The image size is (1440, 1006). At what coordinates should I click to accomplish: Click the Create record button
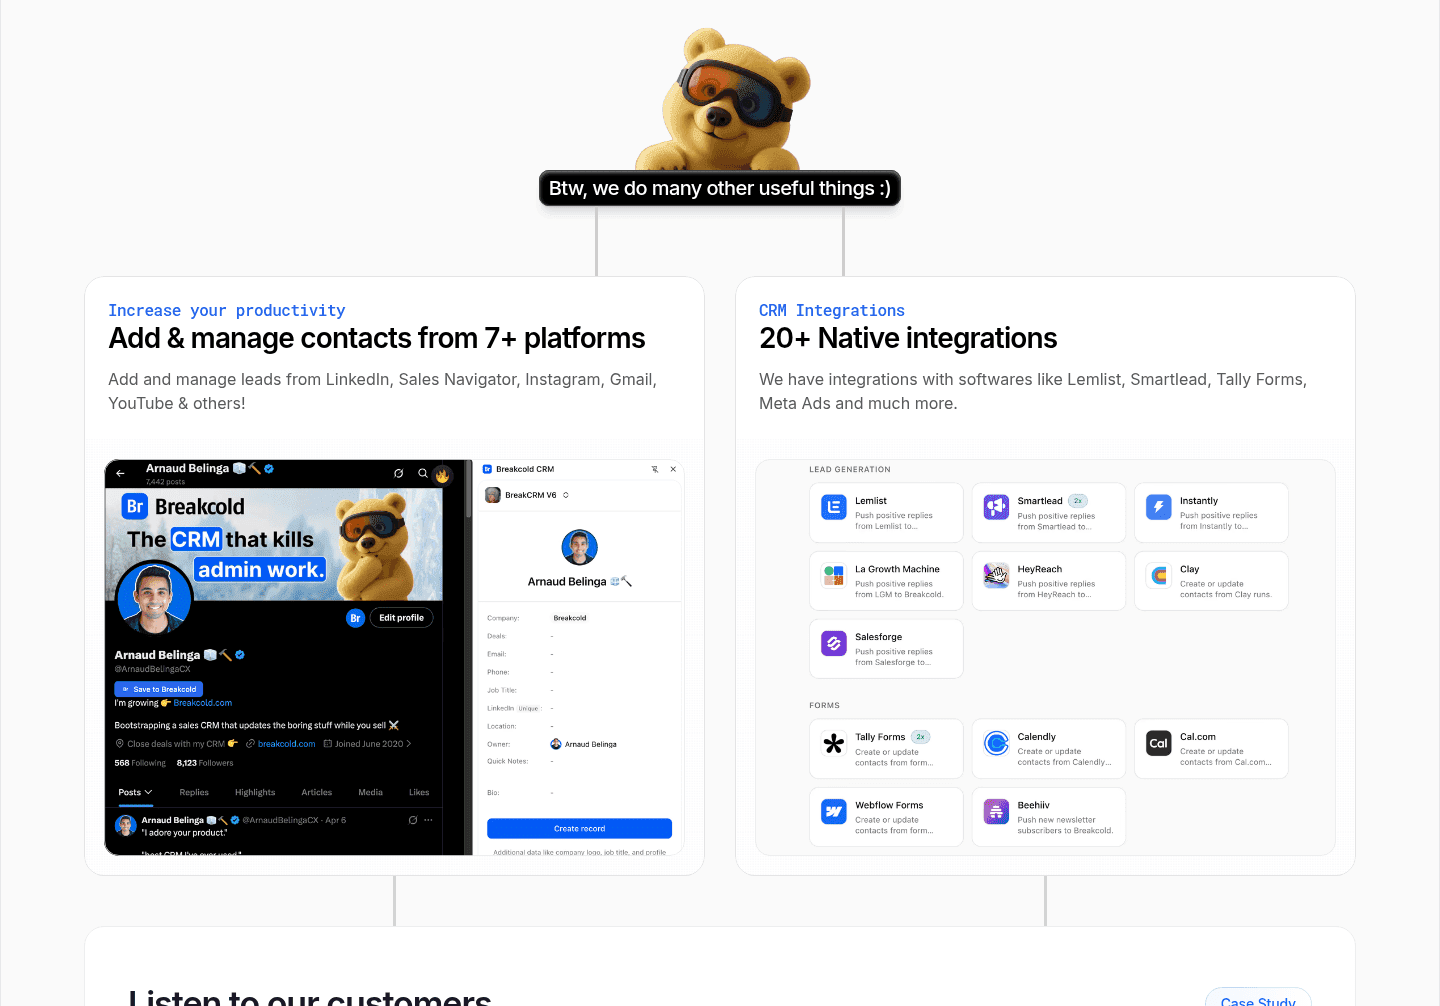579,828
